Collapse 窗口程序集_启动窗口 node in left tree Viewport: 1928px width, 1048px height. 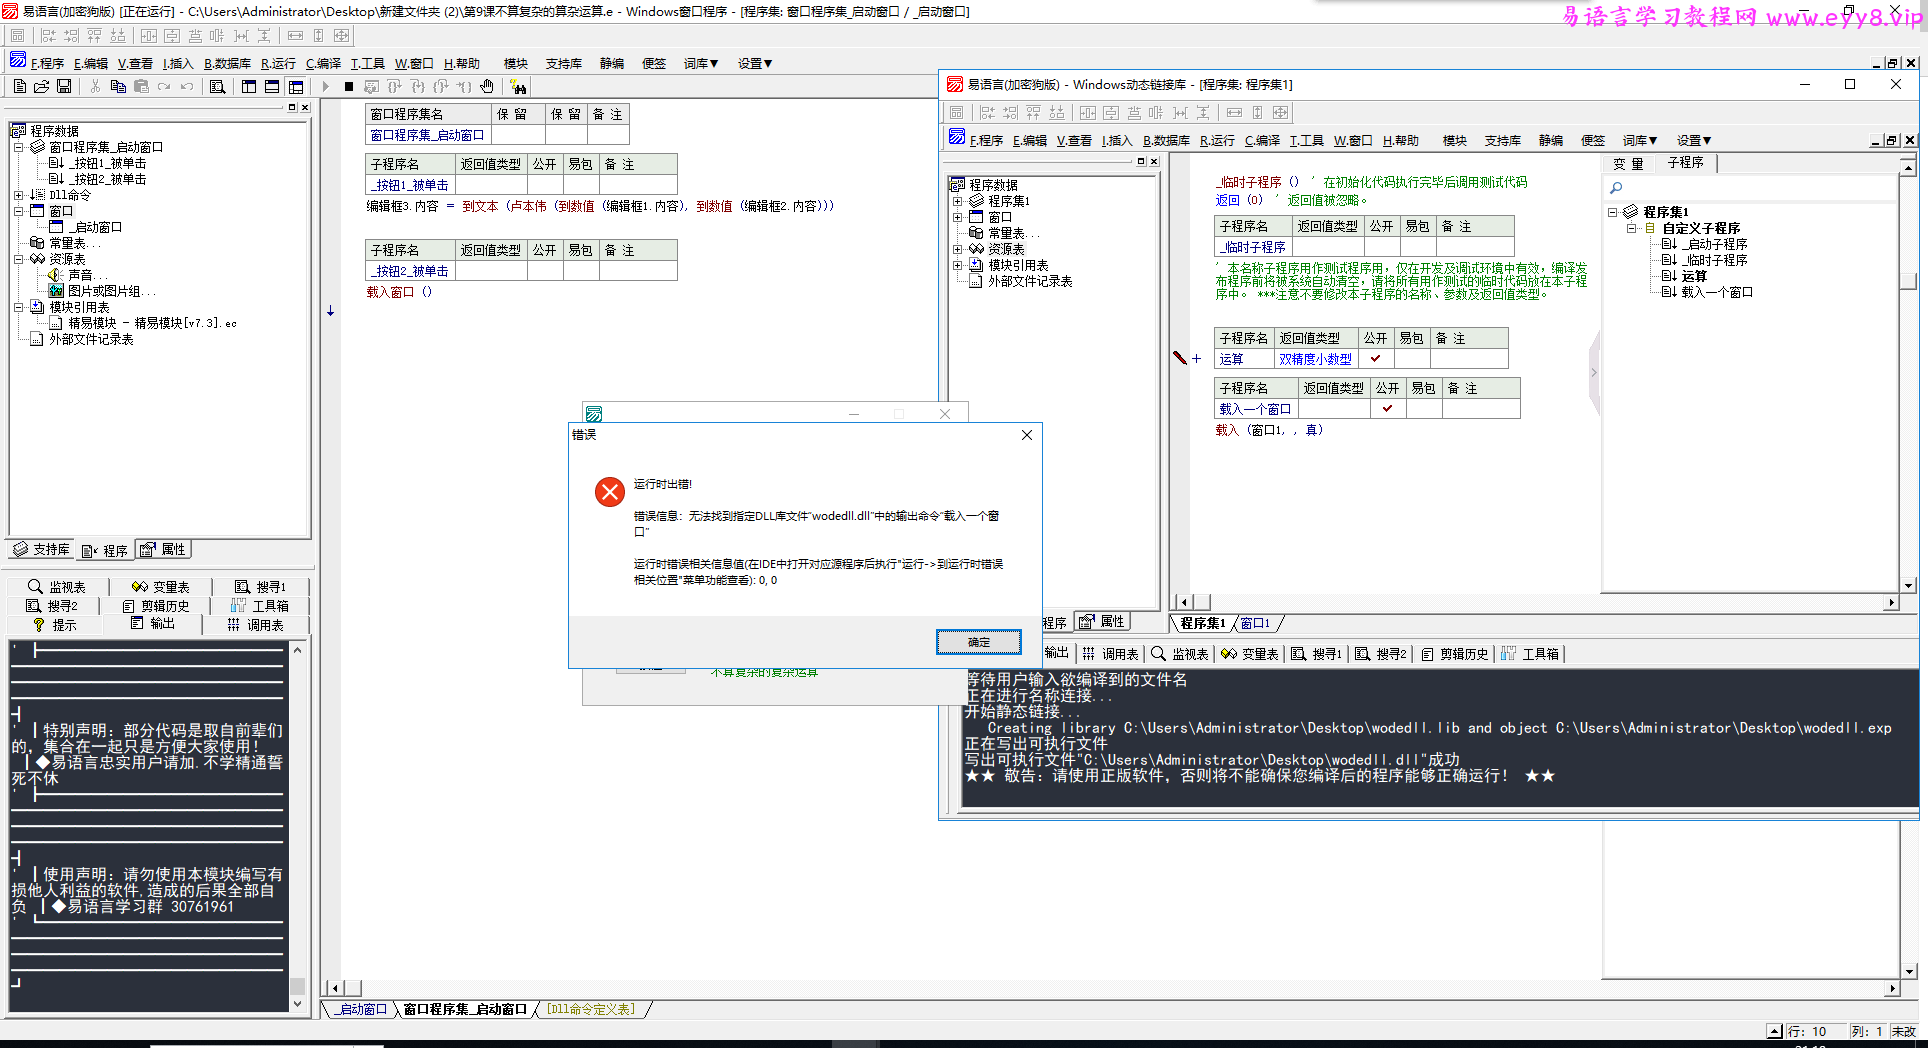pyautogui.click(x=18, y=147)
